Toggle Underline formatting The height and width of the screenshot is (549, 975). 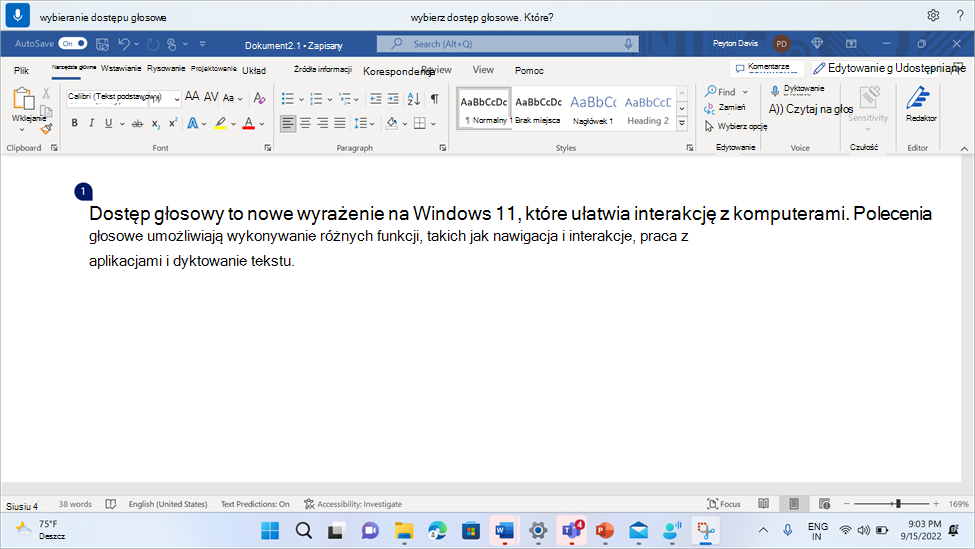[x=108, y=123]
